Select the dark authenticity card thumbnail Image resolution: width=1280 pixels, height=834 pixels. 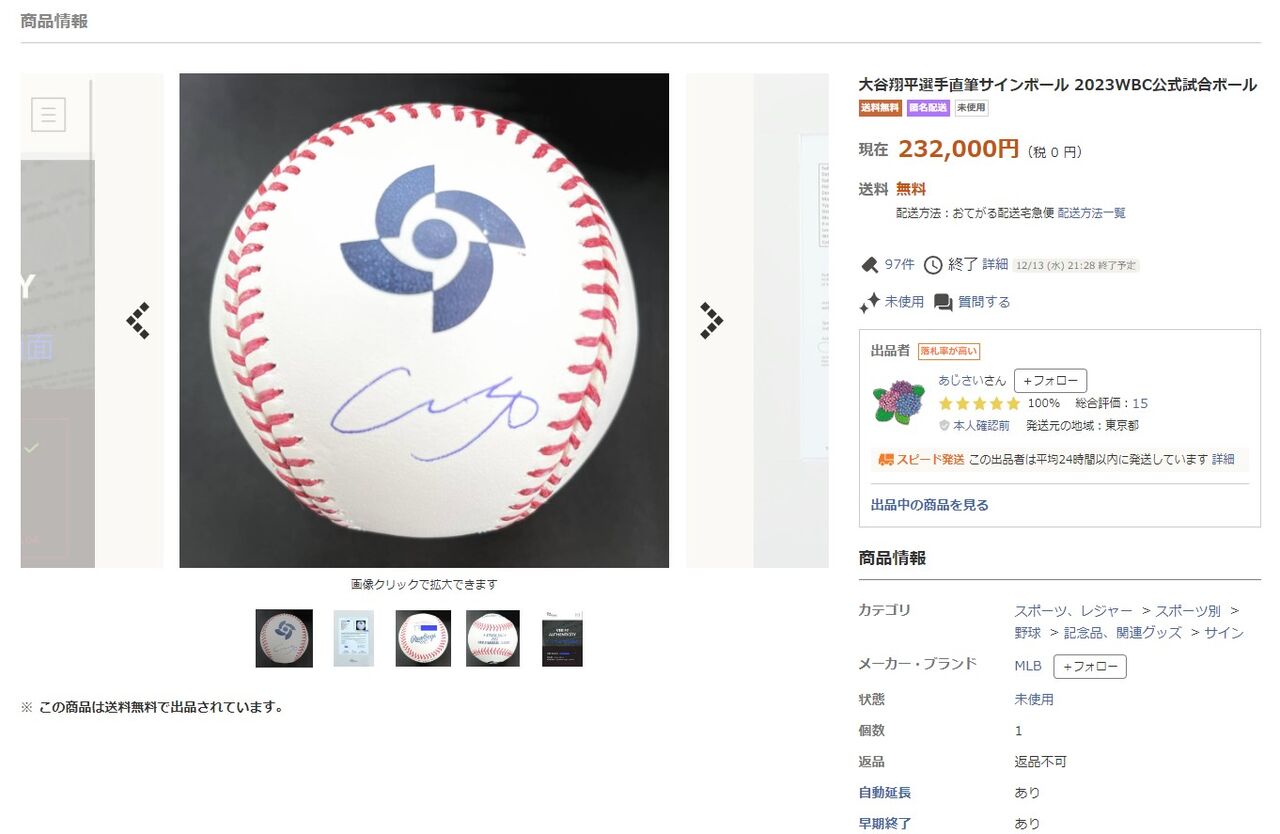pyautogui.click(x=562, y=638)
